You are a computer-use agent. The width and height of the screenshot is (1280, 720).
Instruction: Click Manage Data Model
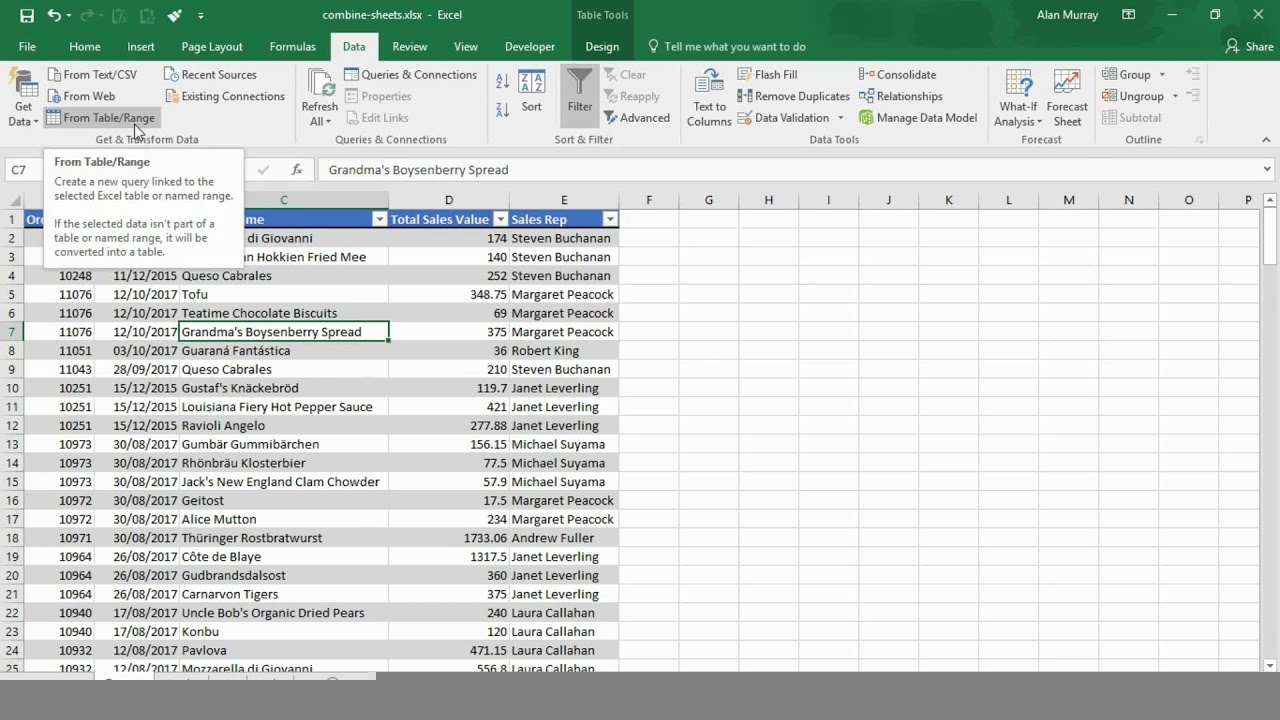[917, 118]
